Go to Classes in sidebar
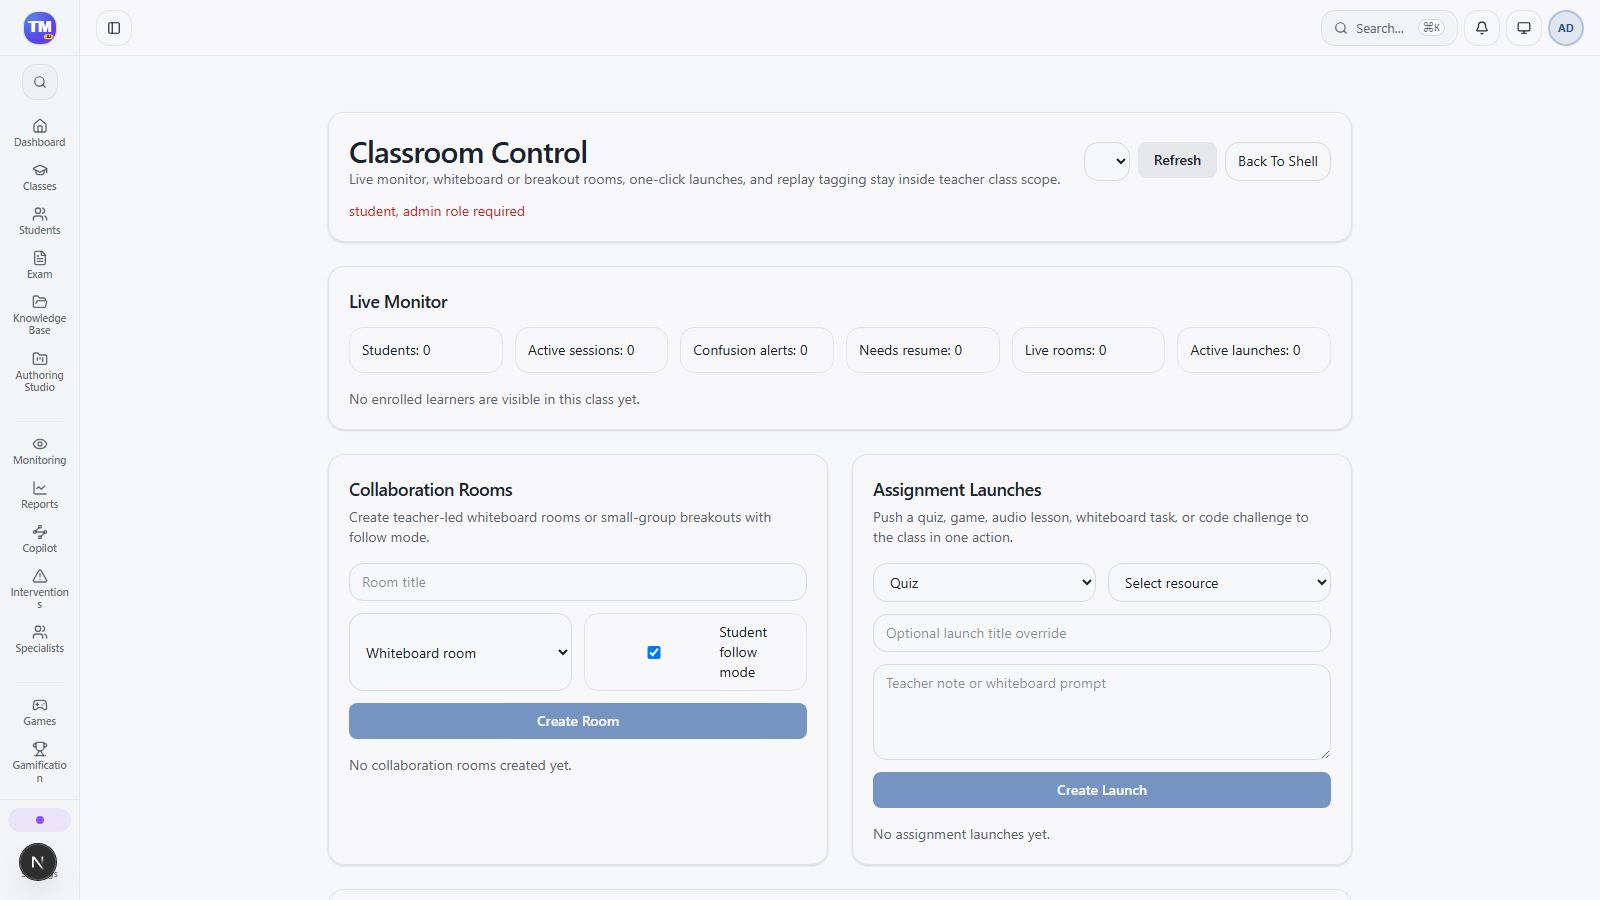Viewport: 1600px width, 900px height. [40, 176]
